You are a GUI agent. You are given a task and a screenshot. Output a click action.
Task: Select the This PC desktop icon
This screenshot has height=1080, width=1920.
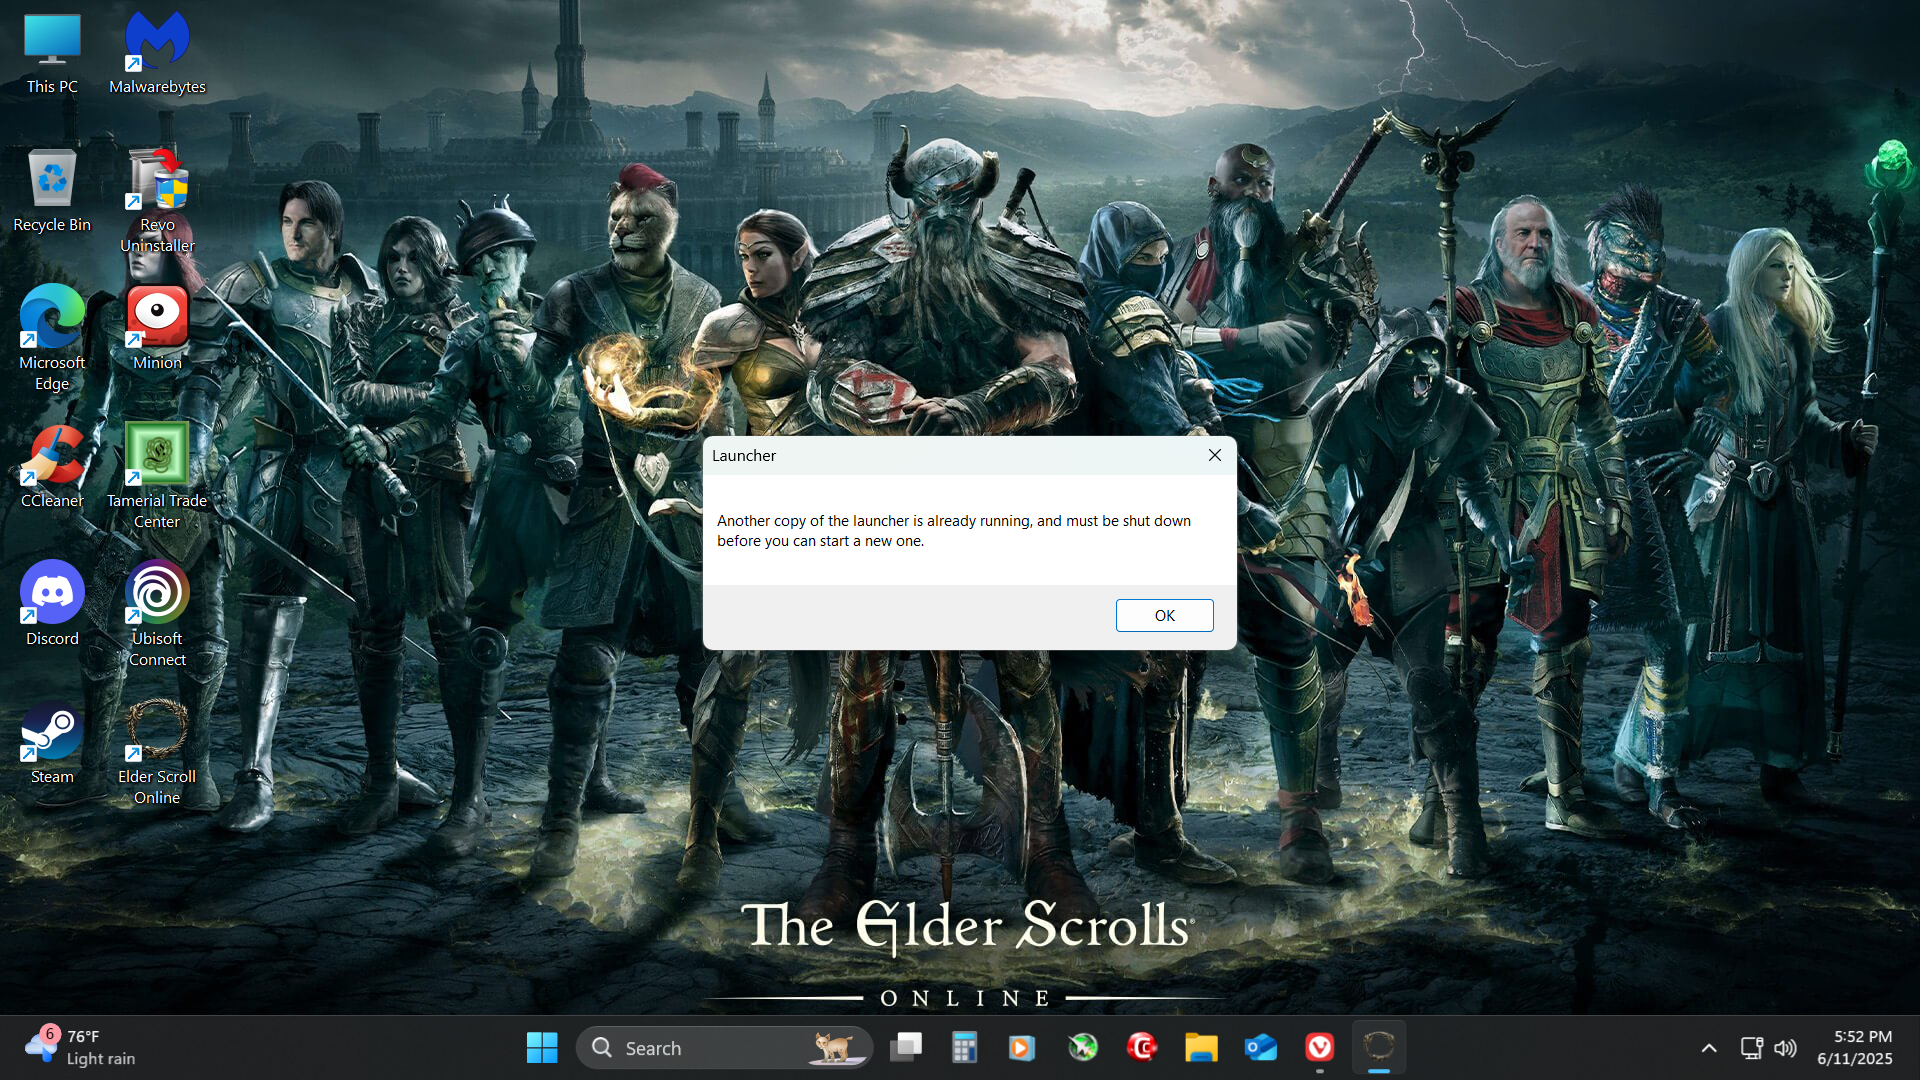coord(52,55)
